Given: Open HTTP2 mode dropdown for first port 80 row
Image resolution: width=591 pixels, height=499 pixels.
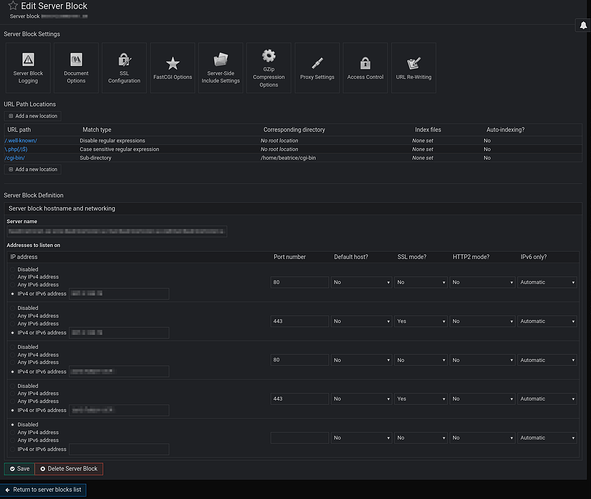Looking at the screenshot, I should click(482, 282).
